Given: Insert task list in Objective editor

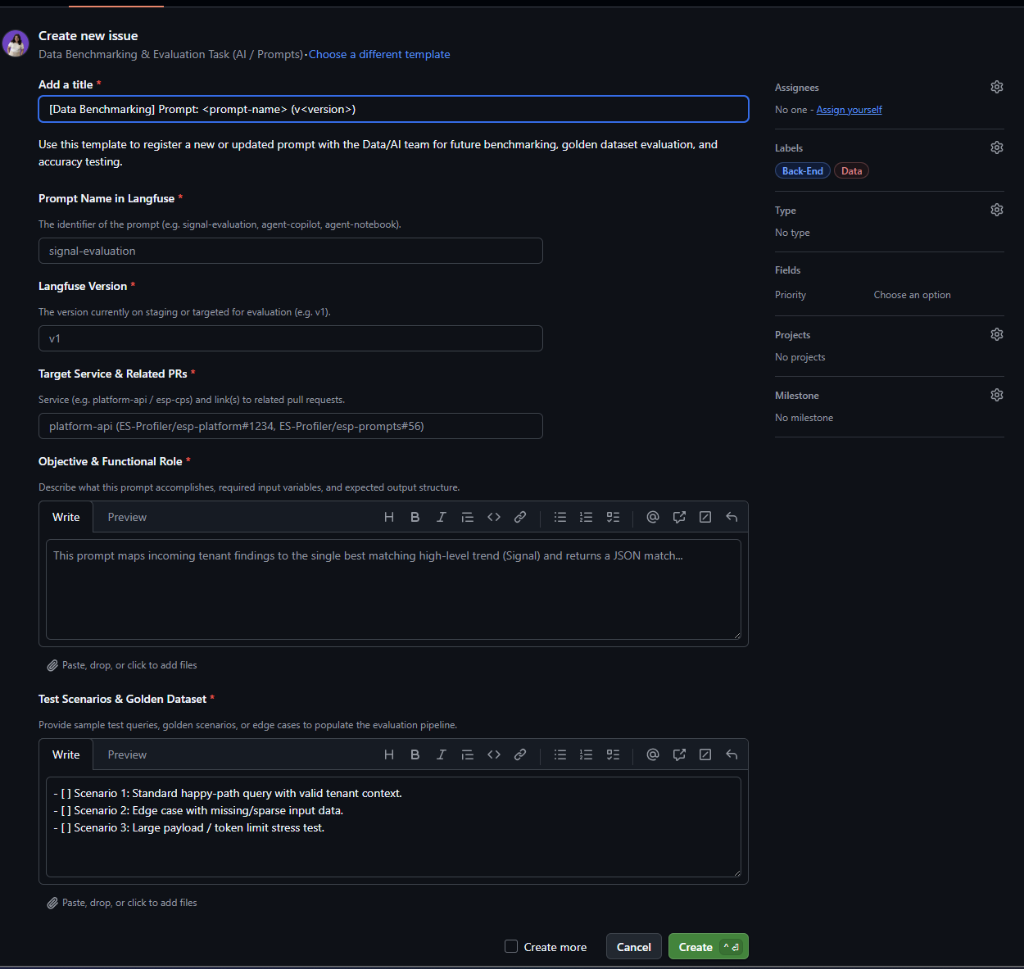Looking at the screenshot, I should pyautogui.click(x=613, y=517).
